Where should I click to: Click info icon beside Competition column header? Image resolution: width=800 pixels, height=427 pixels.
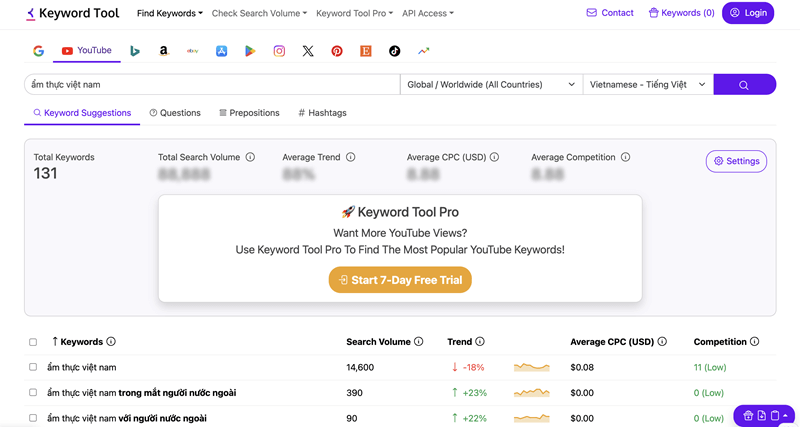click(754, 342)
